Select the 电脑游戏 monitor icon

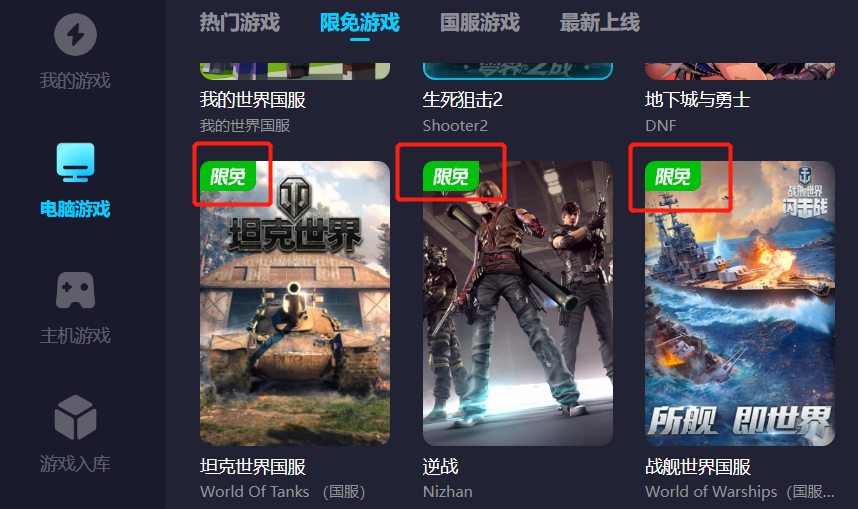pyautogui.click(x=76, y=163)
